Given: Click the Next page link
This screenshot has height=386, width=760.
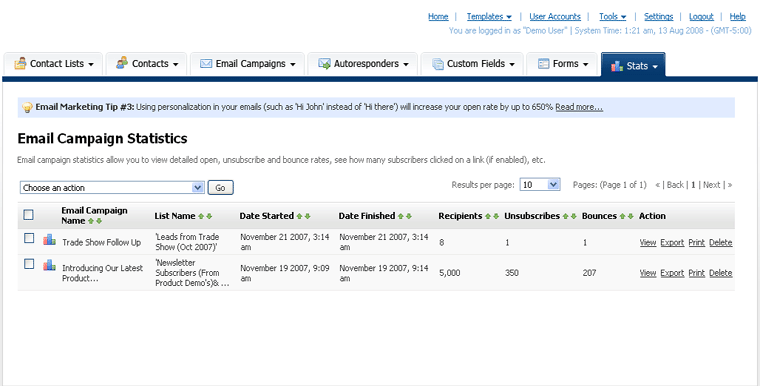Looking at the screenshot, I should point(712,185).
